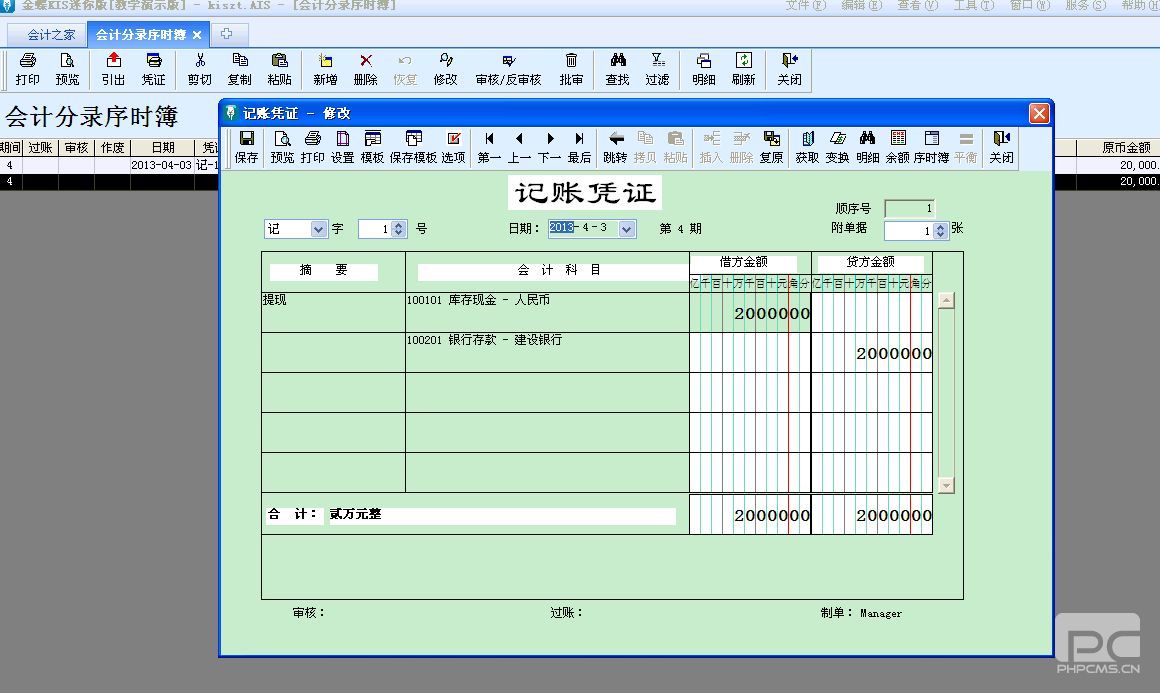
Task: Click the 选项 (Options) toolbar icon
Action: pyautogui.click(x=453, y=147)
